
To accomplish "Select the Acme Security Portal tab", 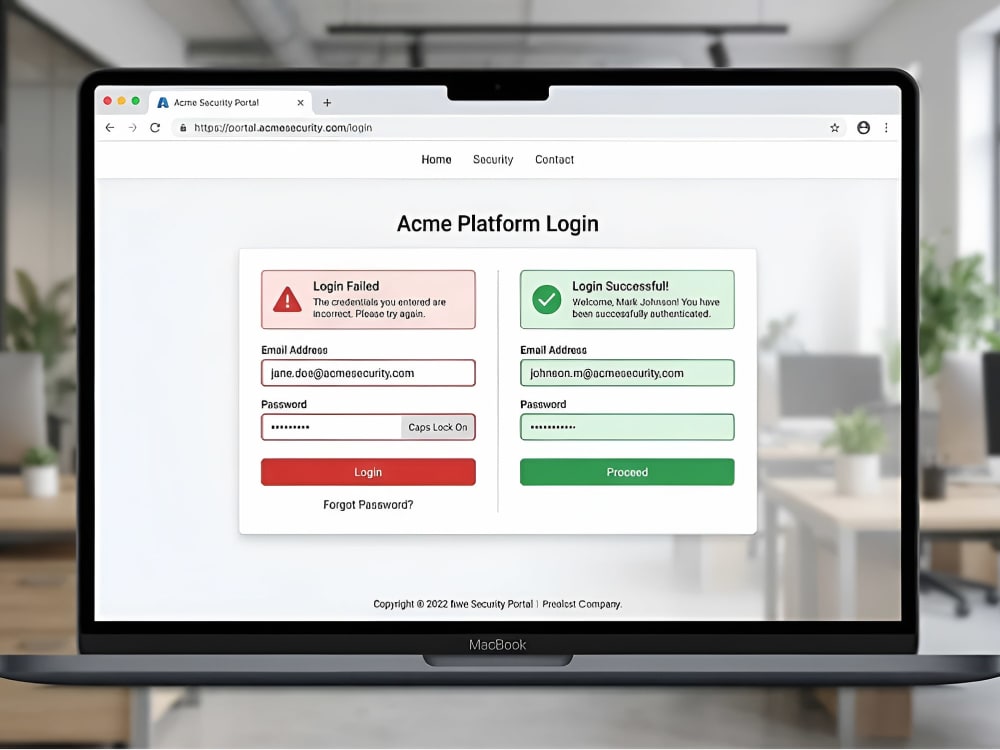I will tap(230, 103).
